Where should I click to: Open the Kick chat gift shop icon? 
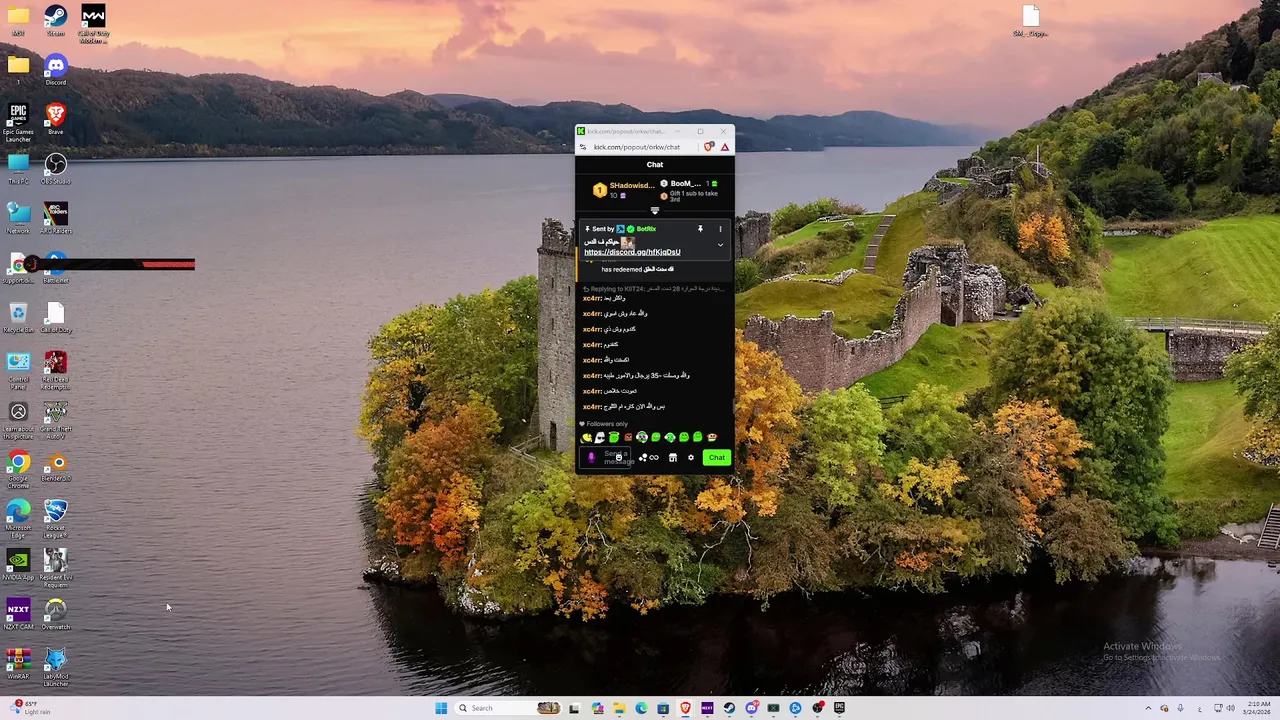[673, 458]
